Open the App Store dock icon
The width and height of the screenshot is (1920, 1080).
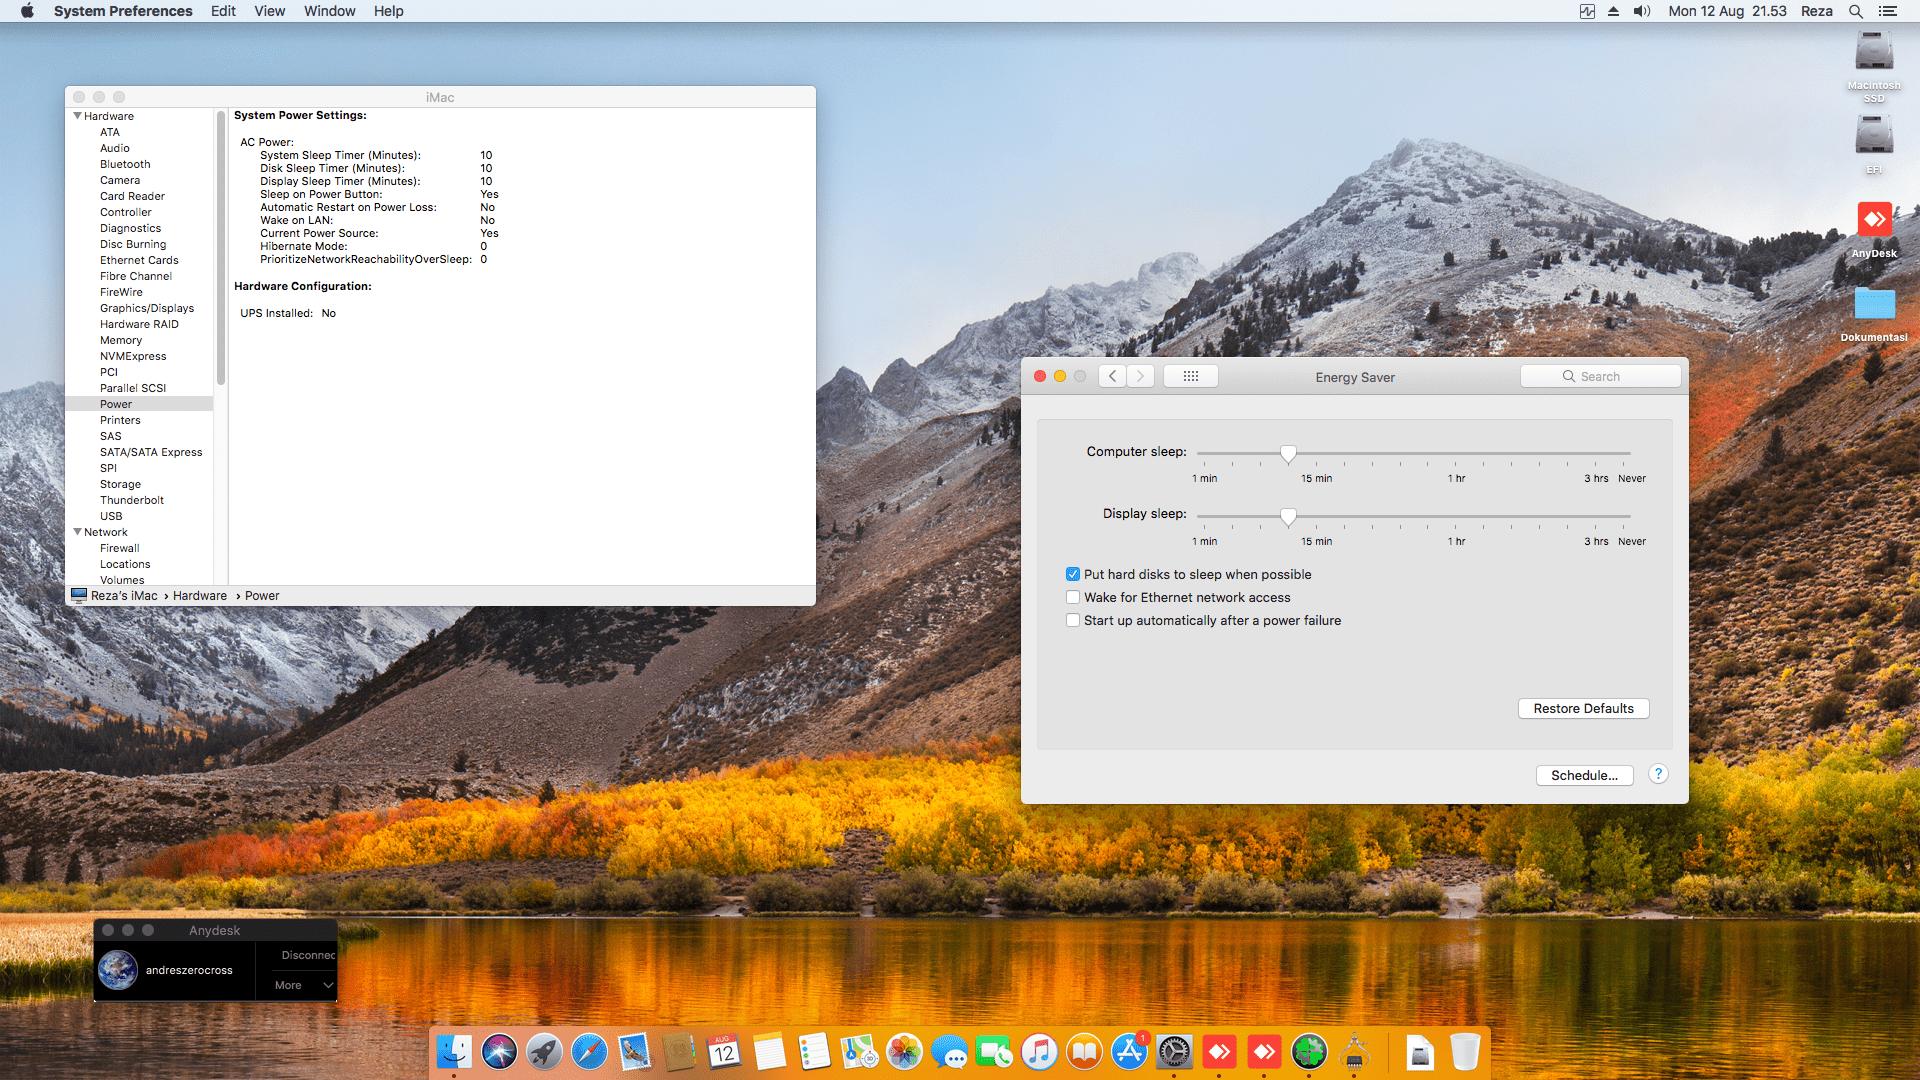click(x=1129, y=1052)
